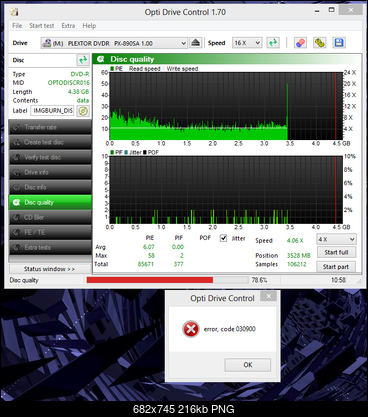Click the Disc quality status bar label
368x417 pixels.
tap(24, 280)
